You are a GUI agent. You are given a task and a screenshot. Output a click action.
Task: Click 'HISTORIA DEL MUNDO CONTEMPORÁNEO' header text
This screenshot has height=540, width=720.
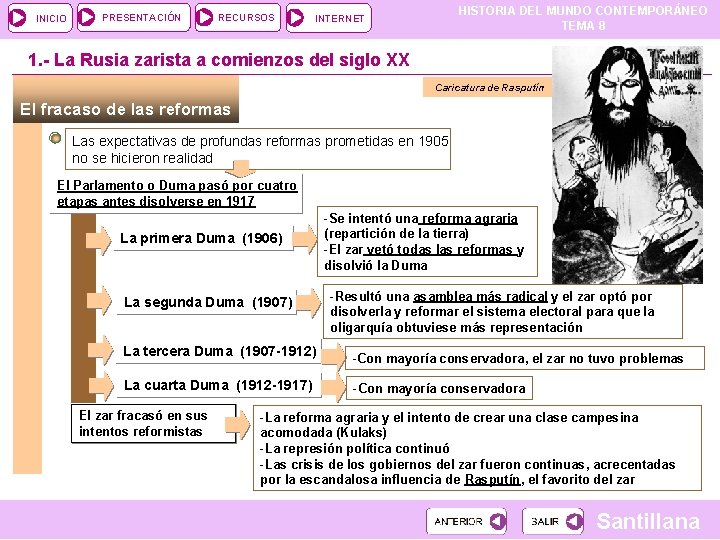pyautogui.click(x=583, y=11)
